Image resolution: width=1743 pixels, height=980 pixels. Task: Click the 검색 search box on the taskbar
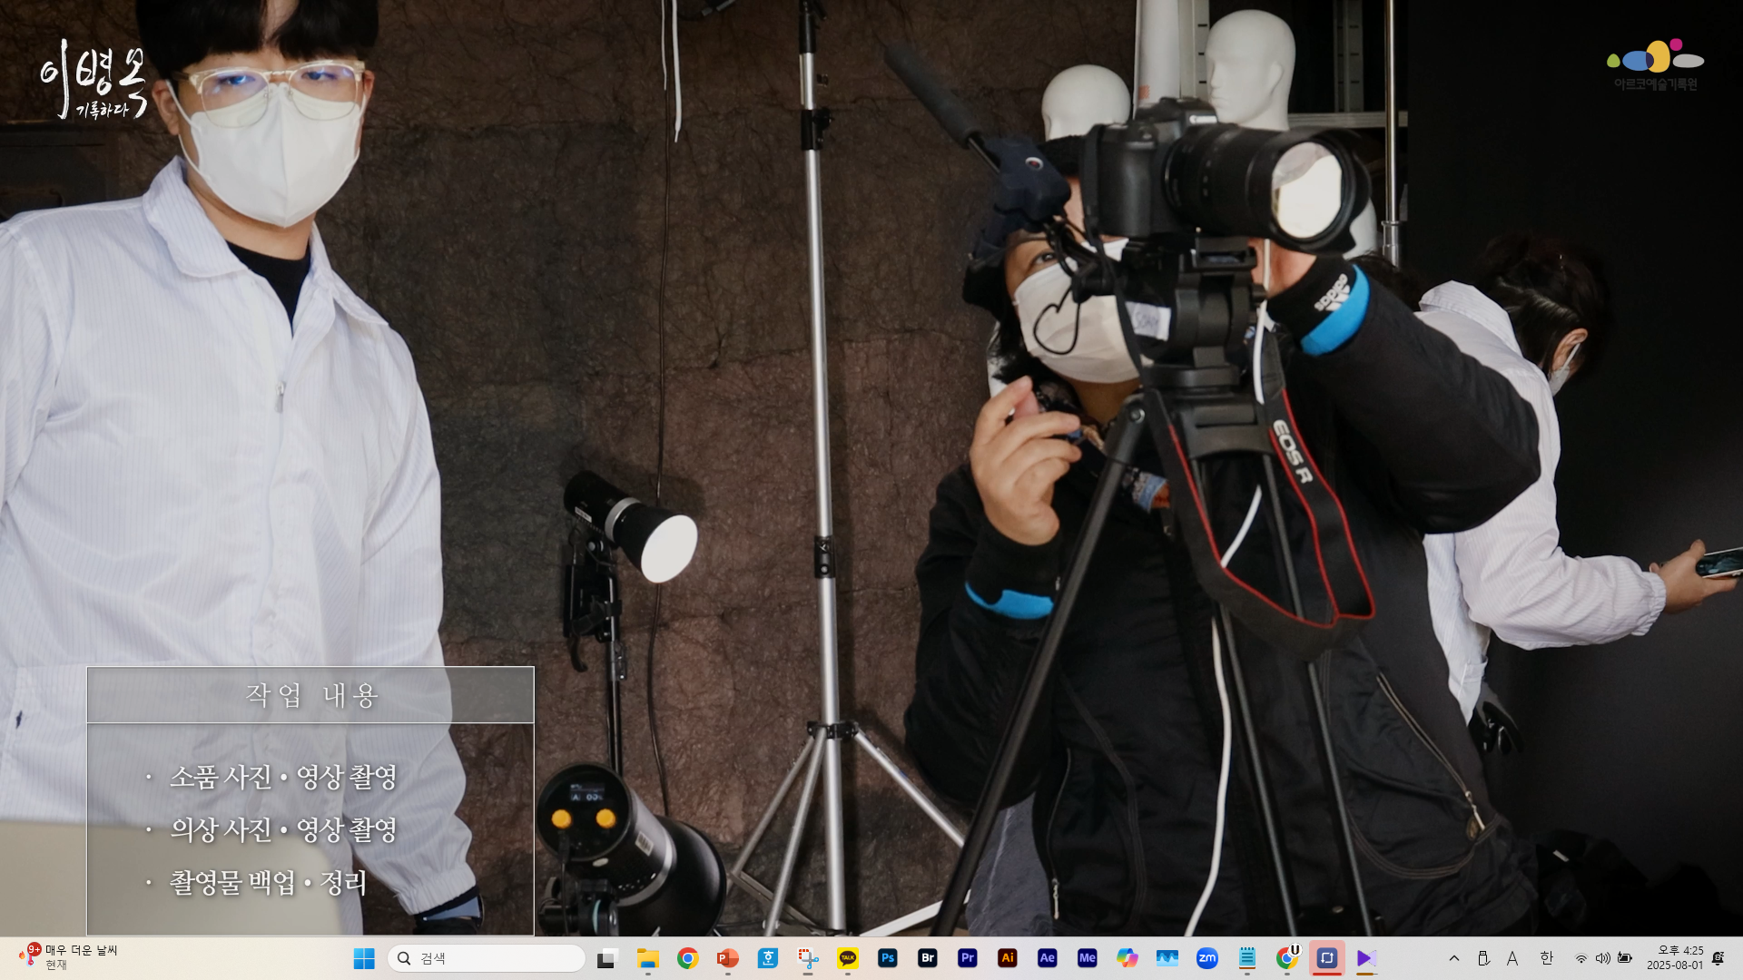(487, 958)
